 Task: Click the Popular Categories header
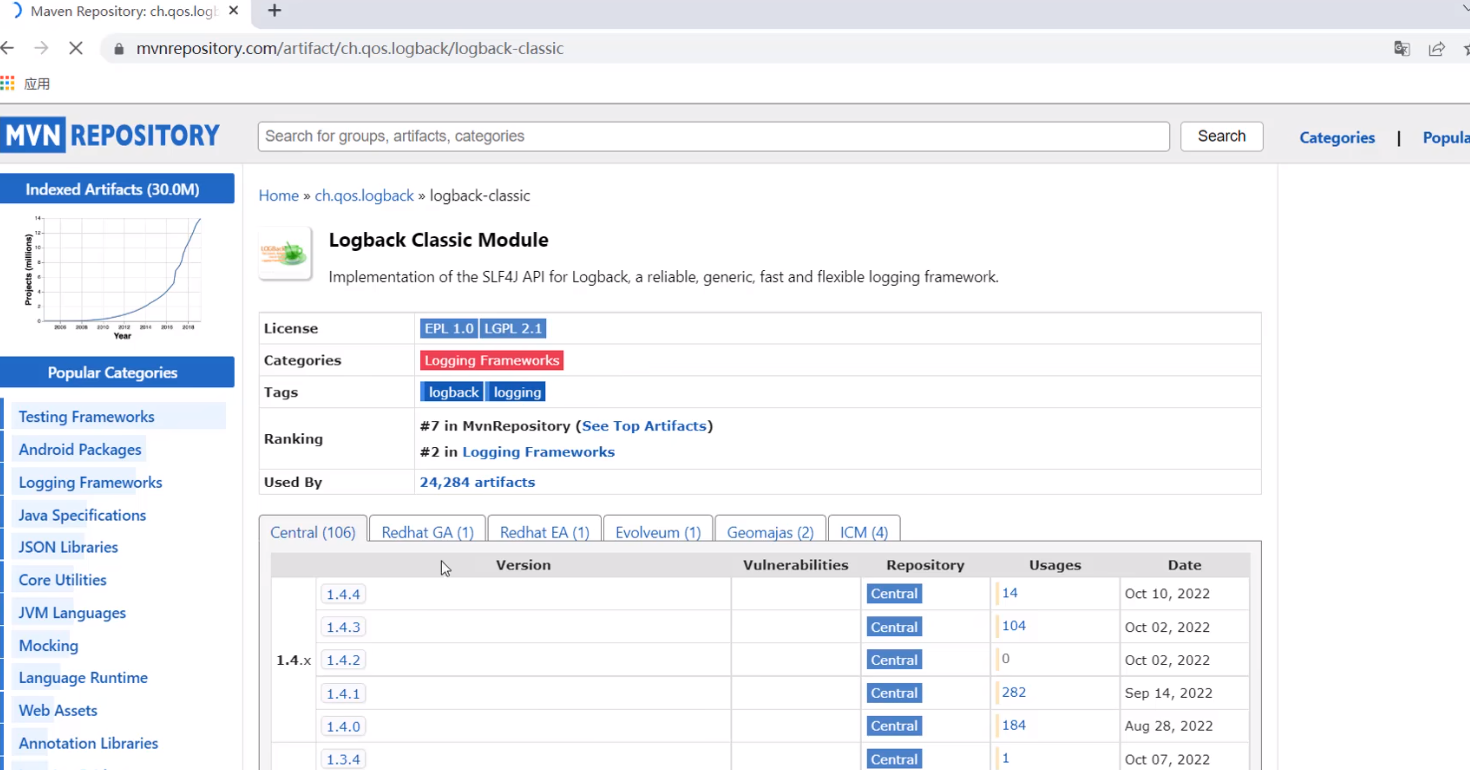click(117, 373)
